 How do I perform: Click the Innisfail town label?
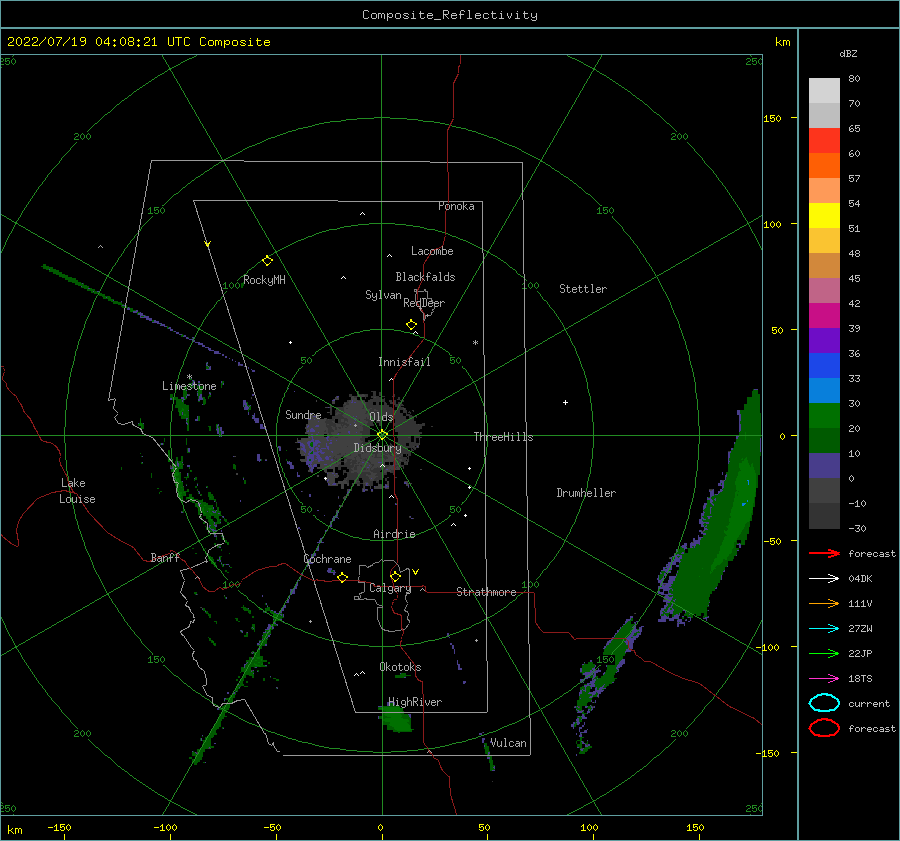pos(404,362)
